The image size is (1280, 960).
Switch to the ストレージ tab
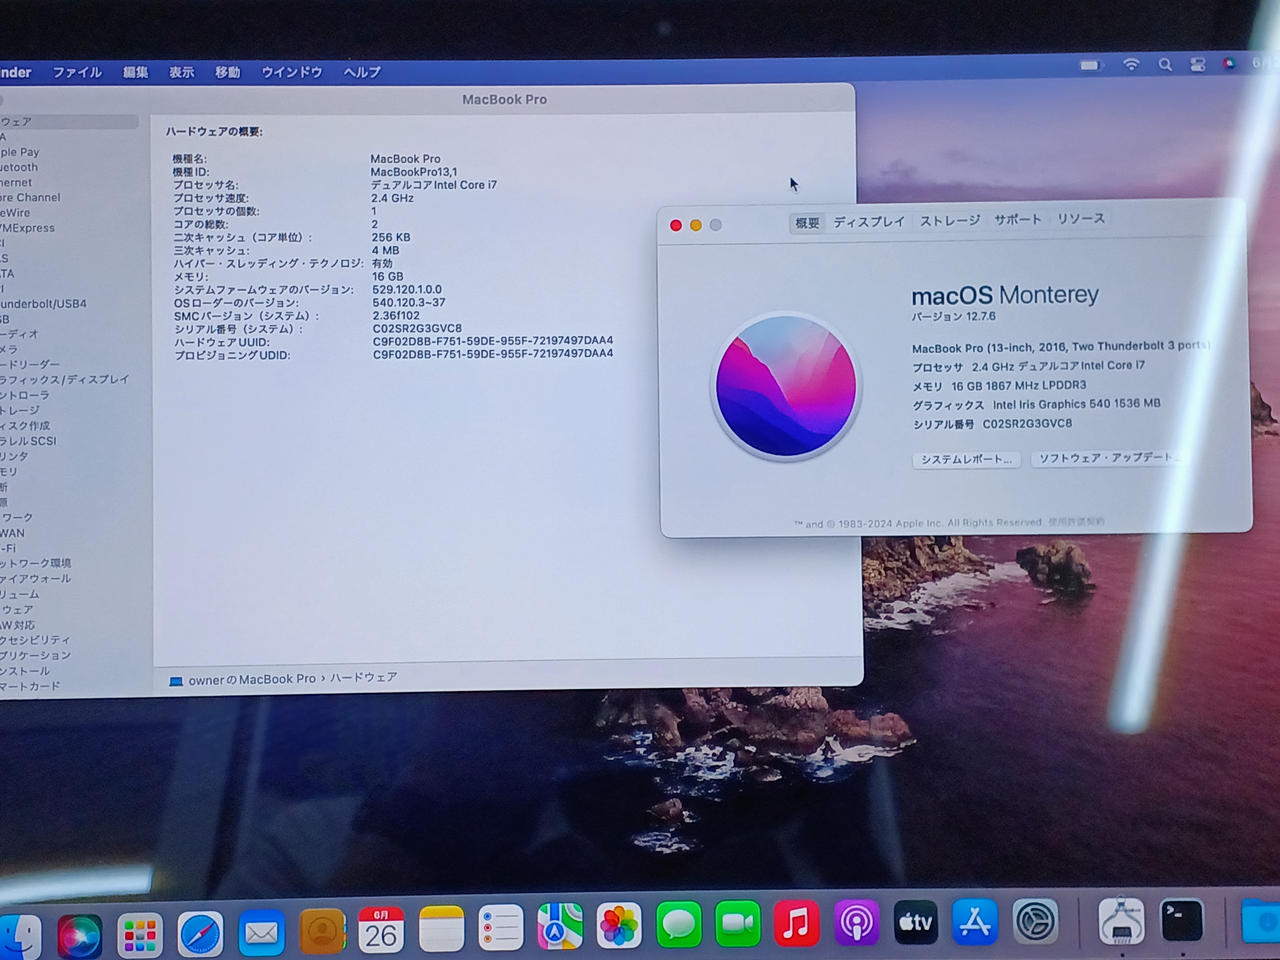[950, 221]
